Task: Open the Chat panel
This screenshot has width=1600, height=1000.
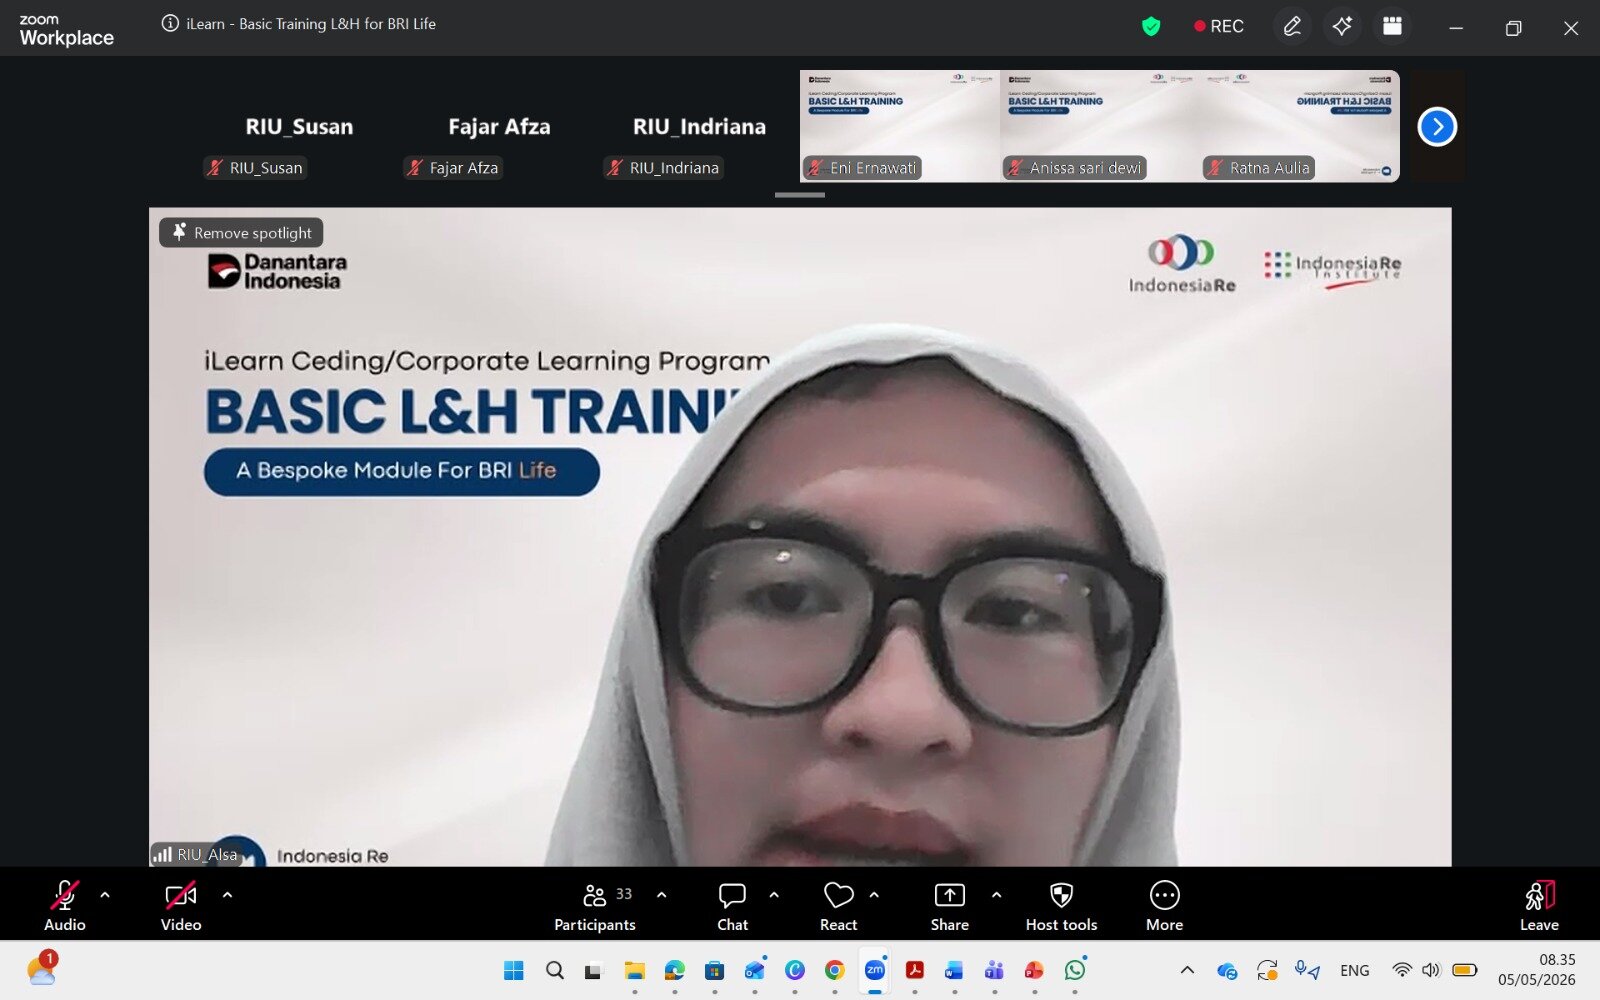Action: [x=732, y=905]
